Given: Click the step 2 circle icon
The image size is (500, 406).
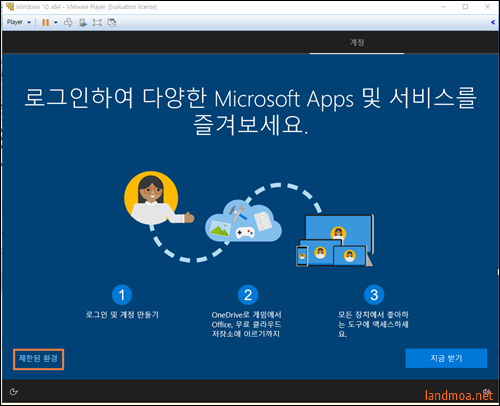Looking at the screenshot, I should coord(248,295).
